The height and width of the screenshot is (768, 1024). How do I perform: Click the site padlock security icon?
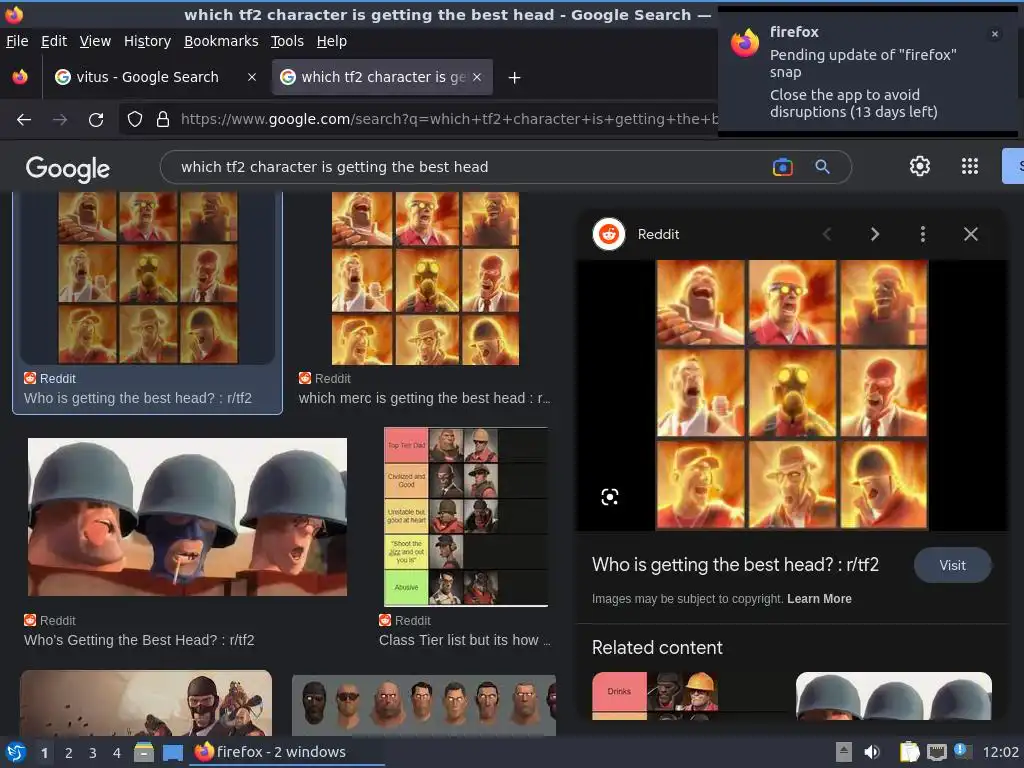coord(163,119)
